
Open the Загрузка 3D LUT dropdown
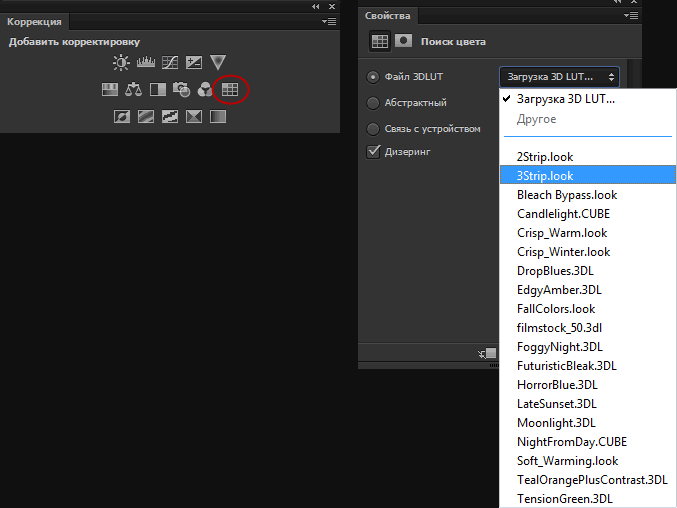pyautogui.click(x=559, y=77)
